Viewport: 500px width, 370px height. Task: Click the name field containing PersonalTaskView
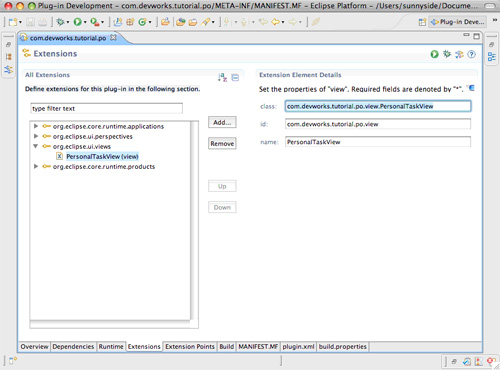click(378, 142)
